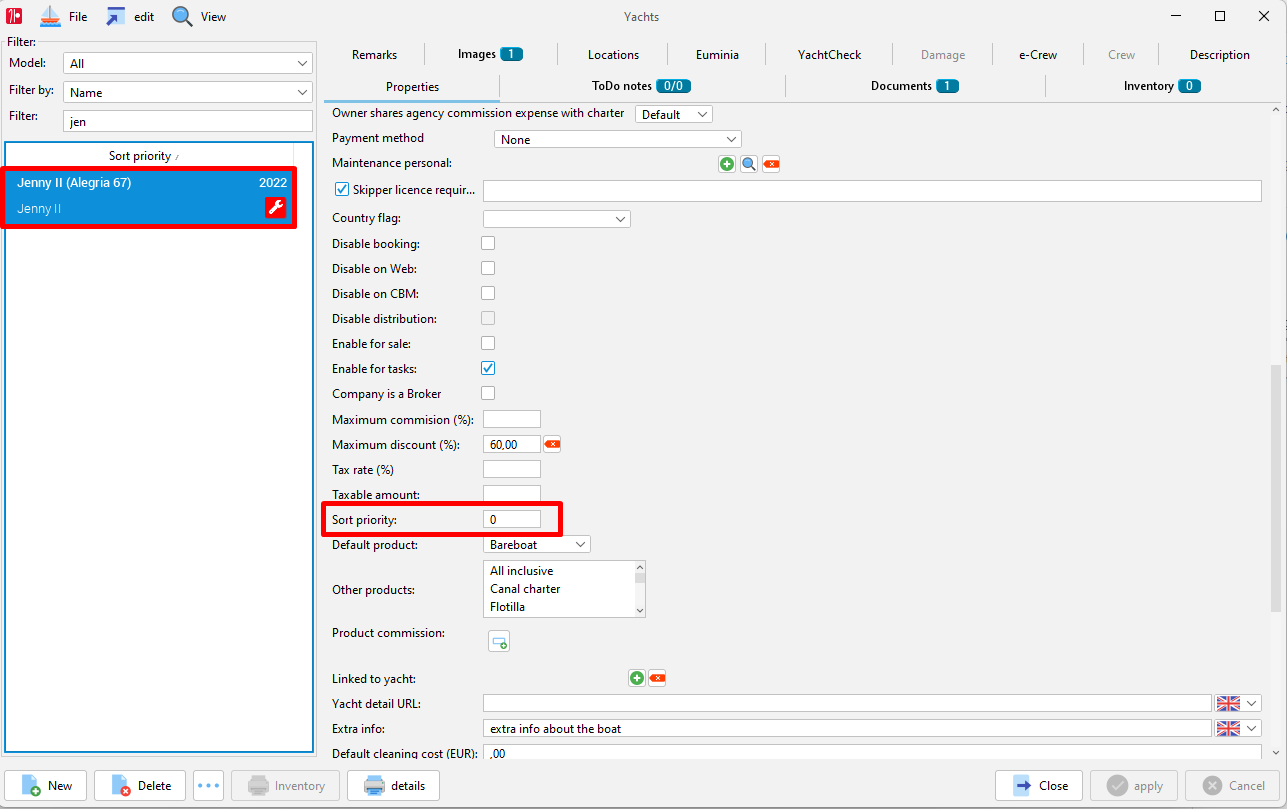Expand the Extra info language dropdown
The width and height of the screenshot is (1287, 809).
(1252, 728)
